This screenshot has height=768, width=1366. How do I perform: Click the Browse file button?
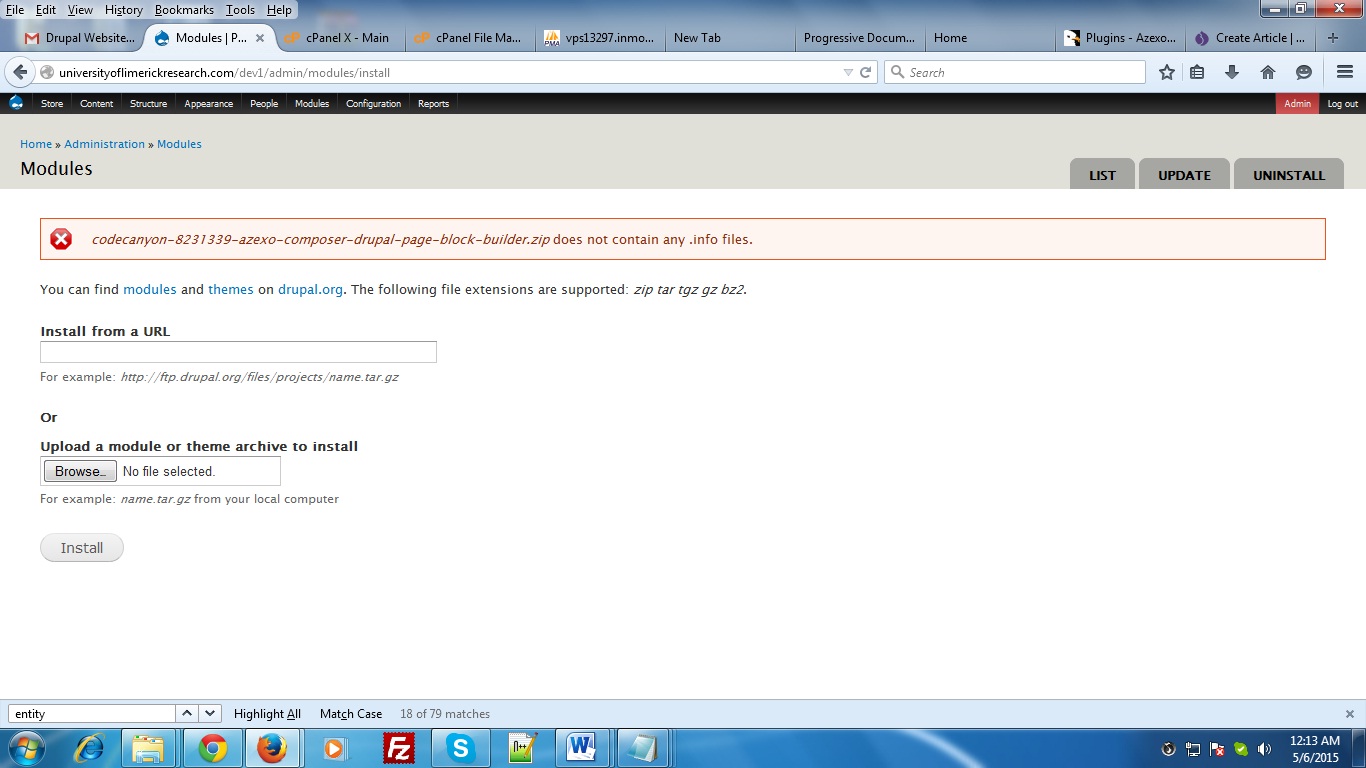coord(80,471)
